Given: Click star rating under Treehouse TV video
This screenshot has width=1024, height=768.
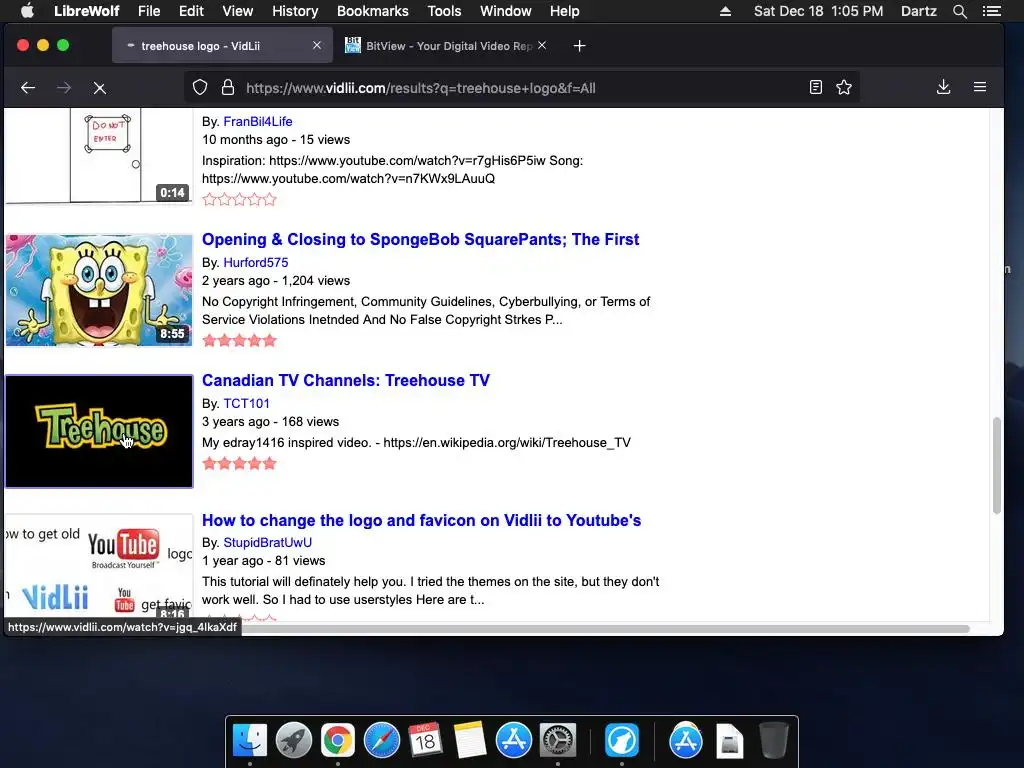Looking at the screenshot, I should (x=240, y=464).
